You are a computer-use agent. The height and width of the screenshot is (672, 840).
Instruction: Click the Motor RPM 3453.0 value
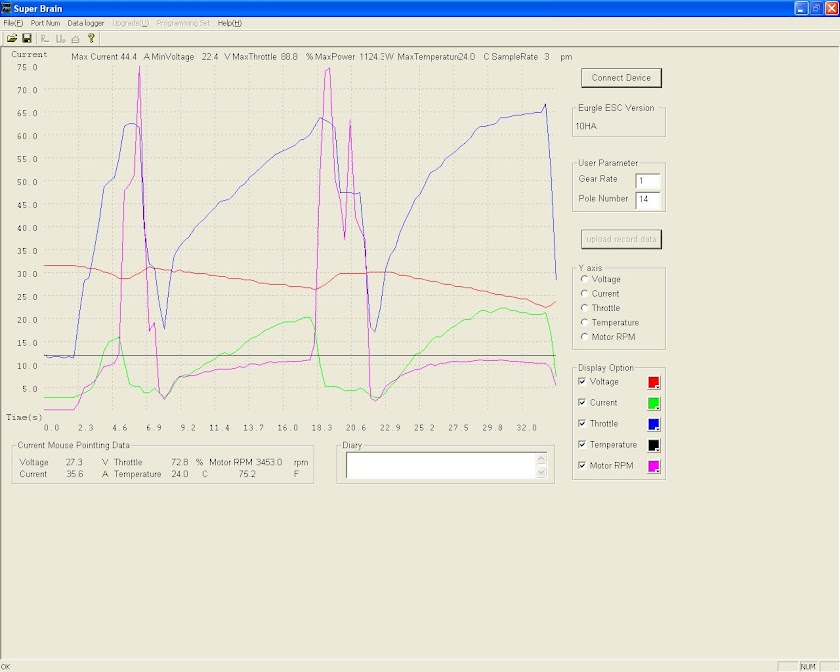click(x=269, y=462)
